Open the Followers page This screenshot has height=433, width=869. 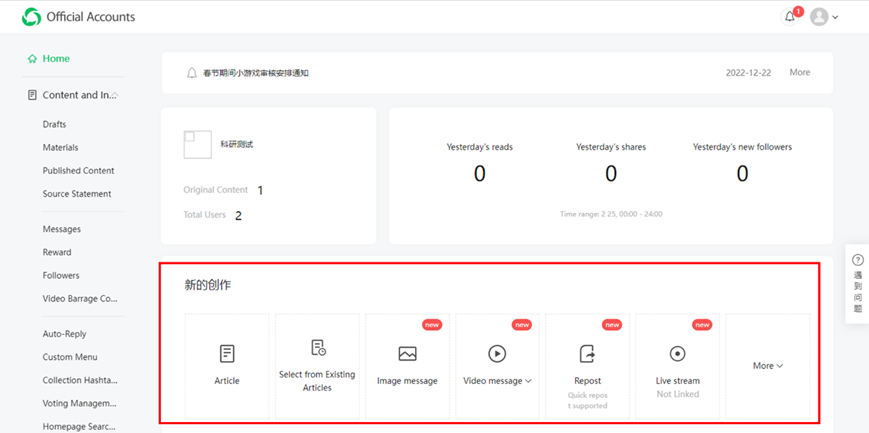coord(60,276)
